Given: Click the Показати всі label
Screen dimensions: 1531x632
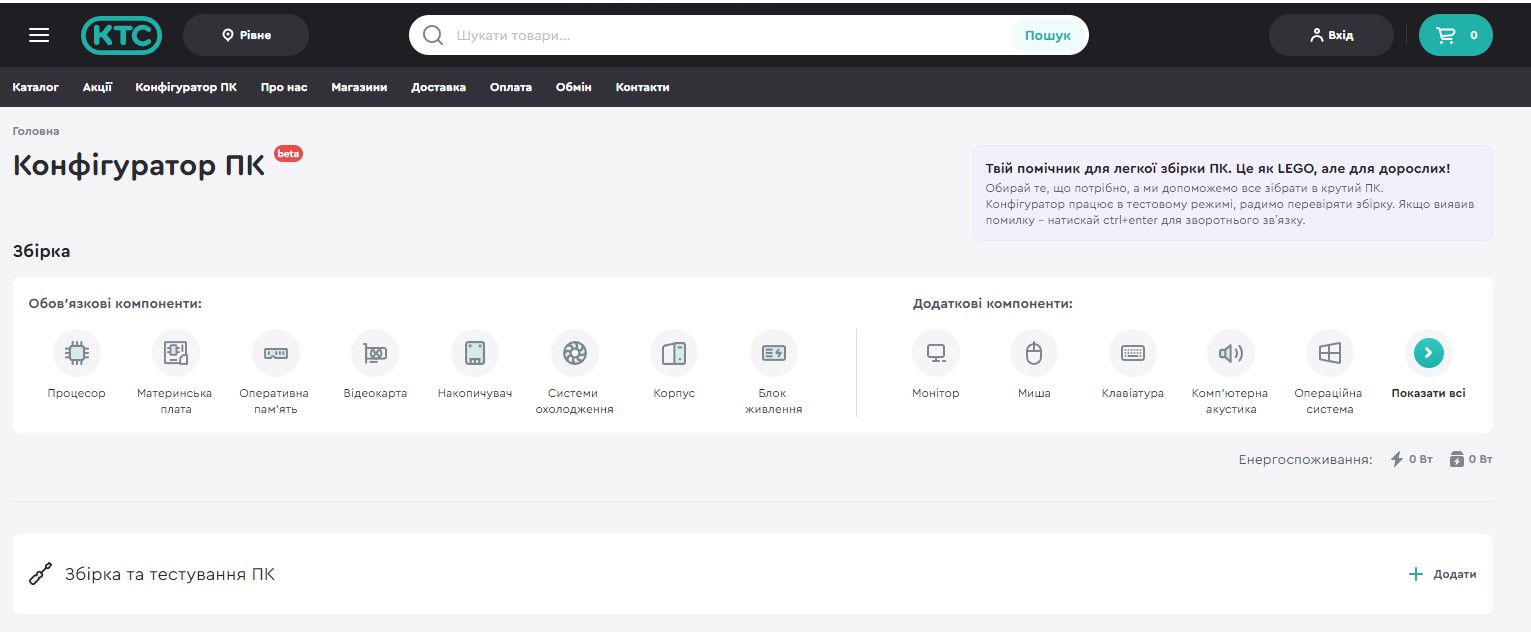Looking at the screenshot, I should (x=1428, y=393).
